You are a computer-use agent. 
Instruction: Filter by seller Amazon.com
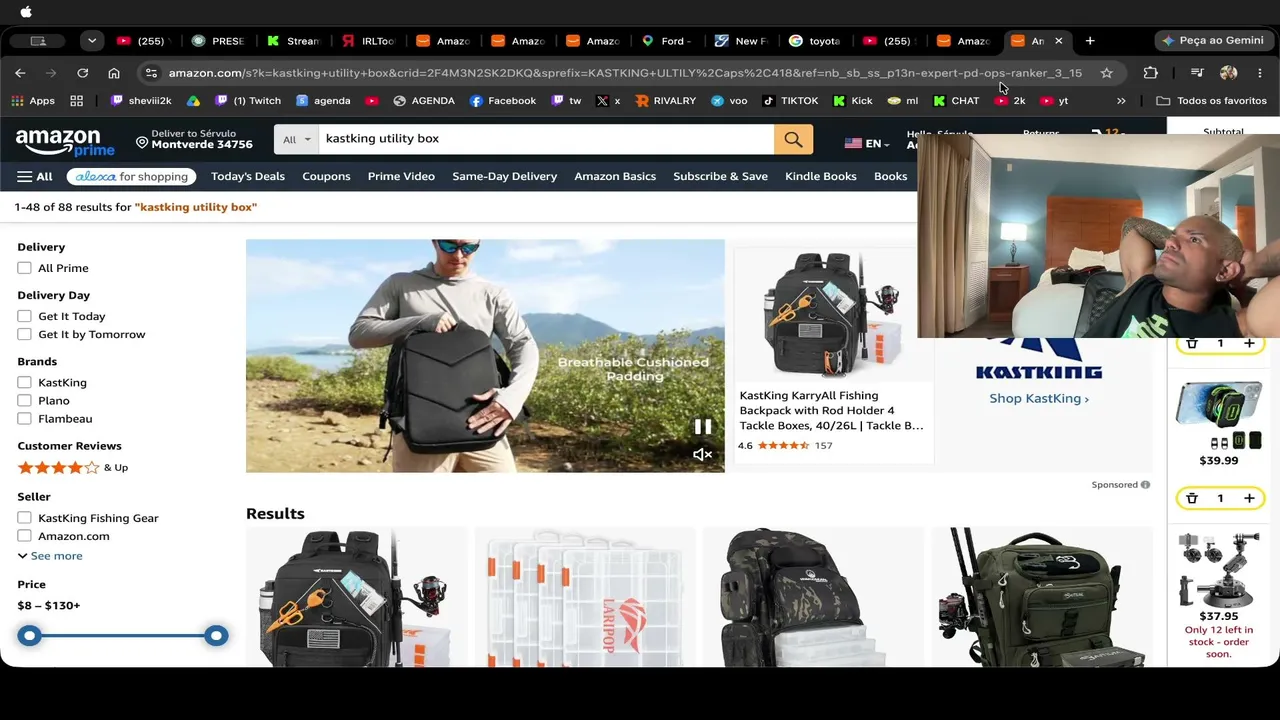(x=24, y=536)
